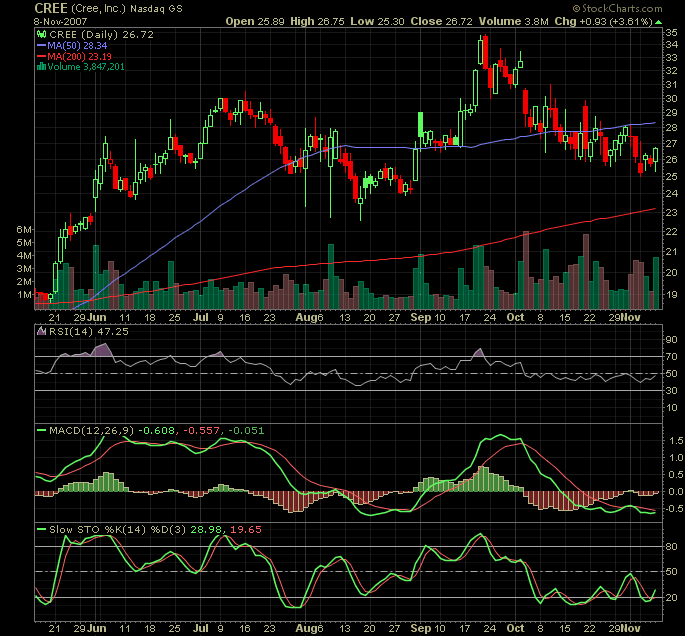Click the Jul label on the price panel's date axis
Image resolution: width=685 pixels, height=636 pixels.
[201, 317]
